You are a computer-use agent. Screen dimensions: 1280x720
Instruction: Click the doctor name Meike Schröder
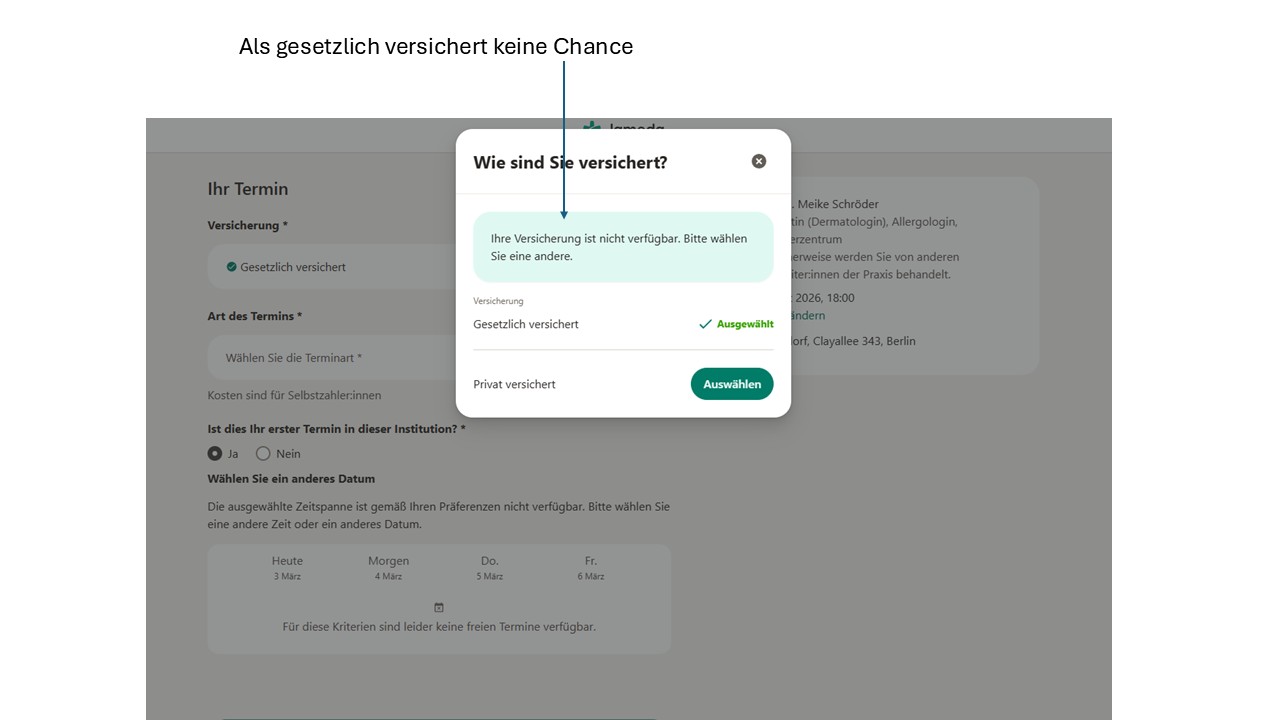[838, 204]
